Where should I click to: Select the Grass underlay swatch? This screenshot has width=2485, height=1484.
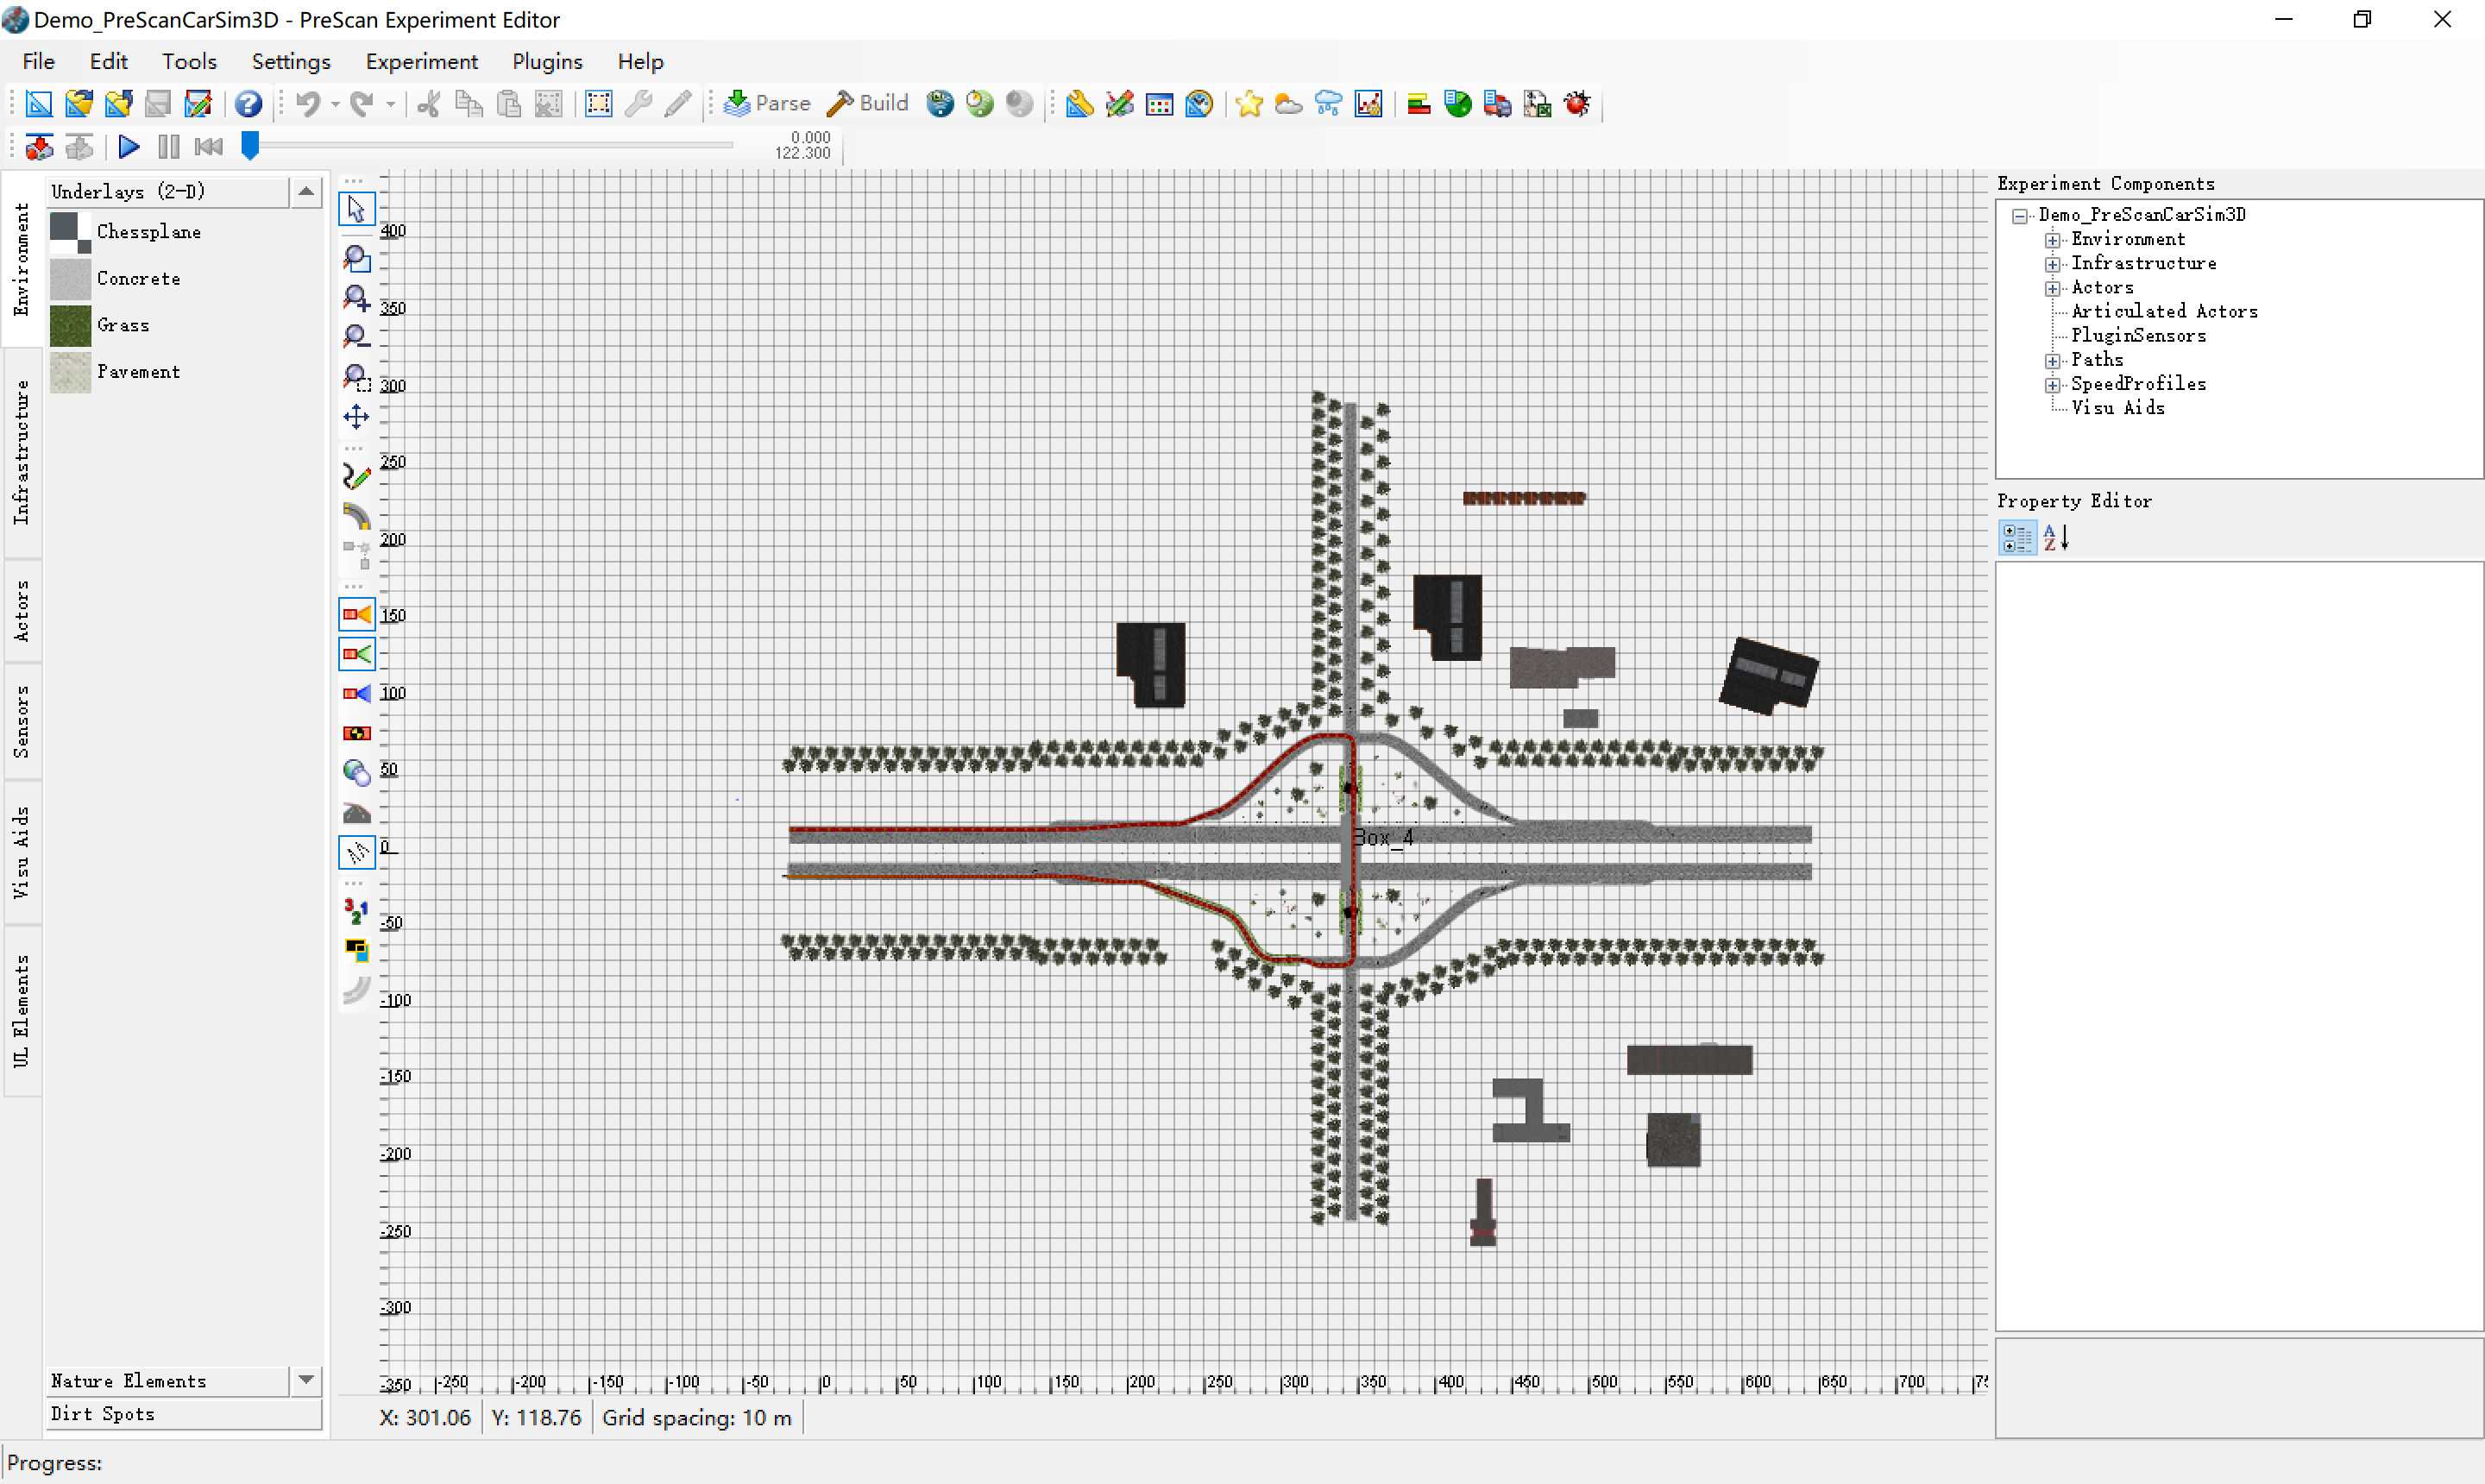point(71,325)
